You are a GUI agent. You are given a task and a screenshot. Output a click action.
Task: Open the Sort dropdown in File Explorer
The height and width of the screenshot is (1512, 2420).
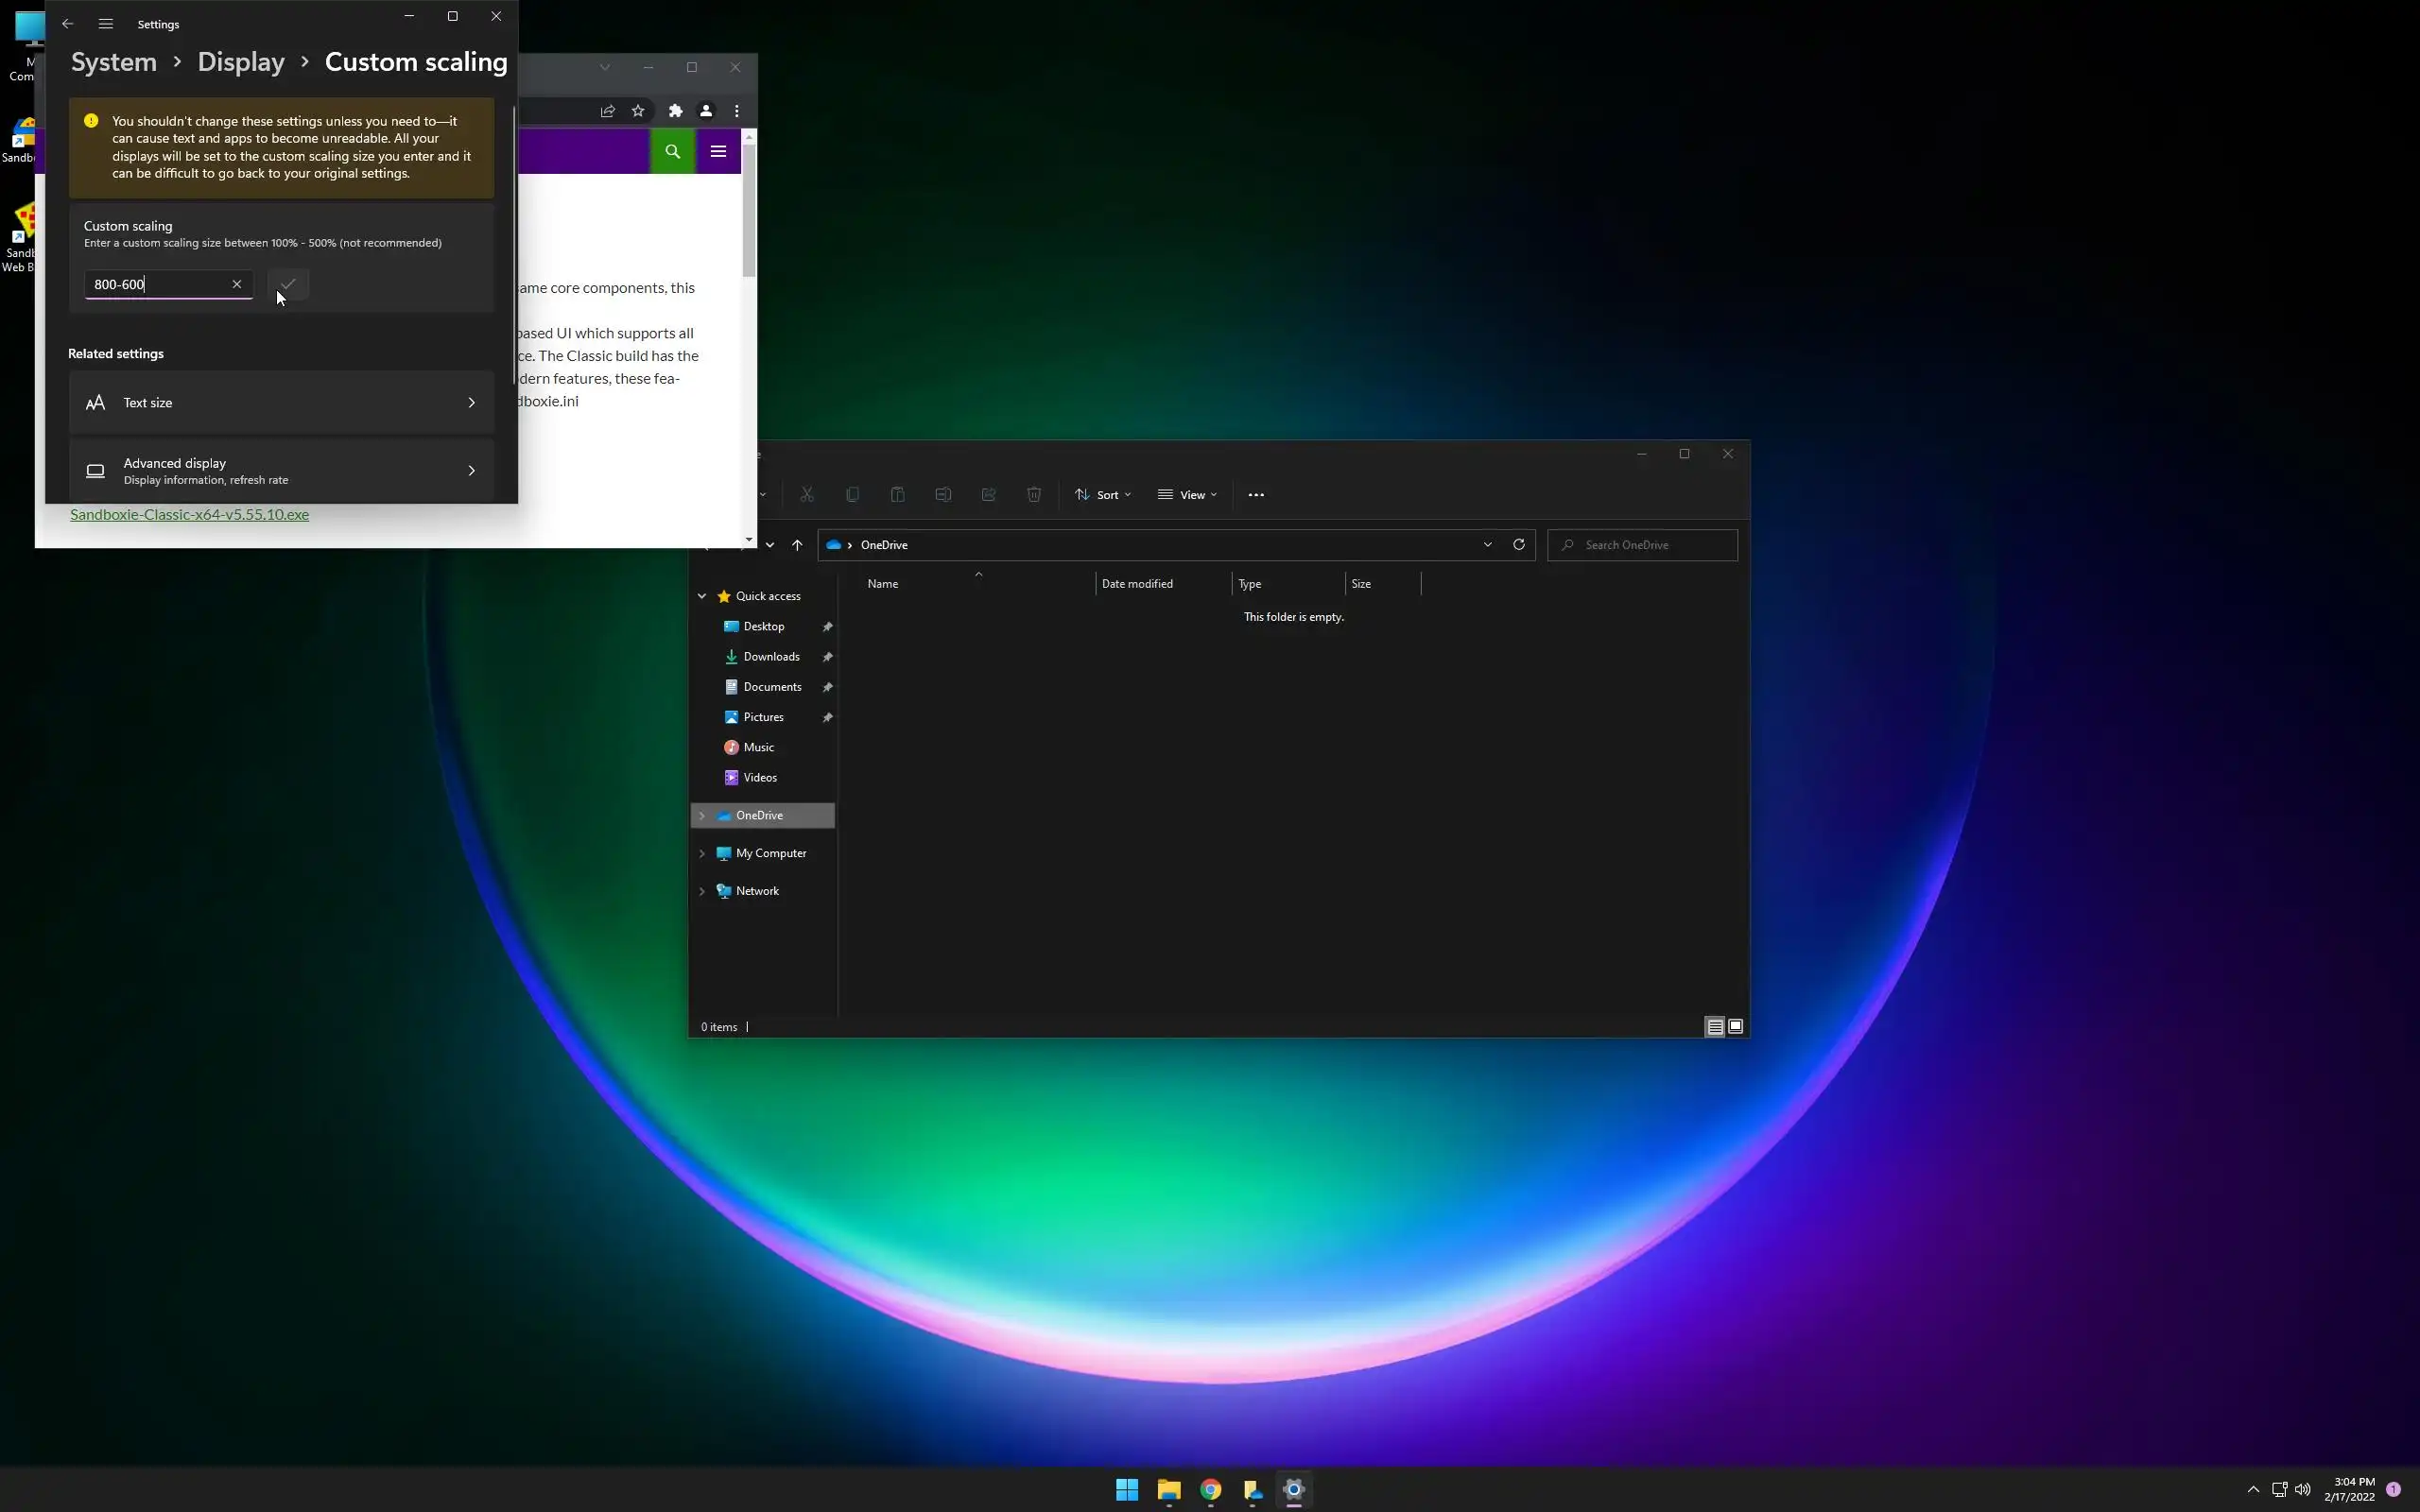(x=1102, y=495)
